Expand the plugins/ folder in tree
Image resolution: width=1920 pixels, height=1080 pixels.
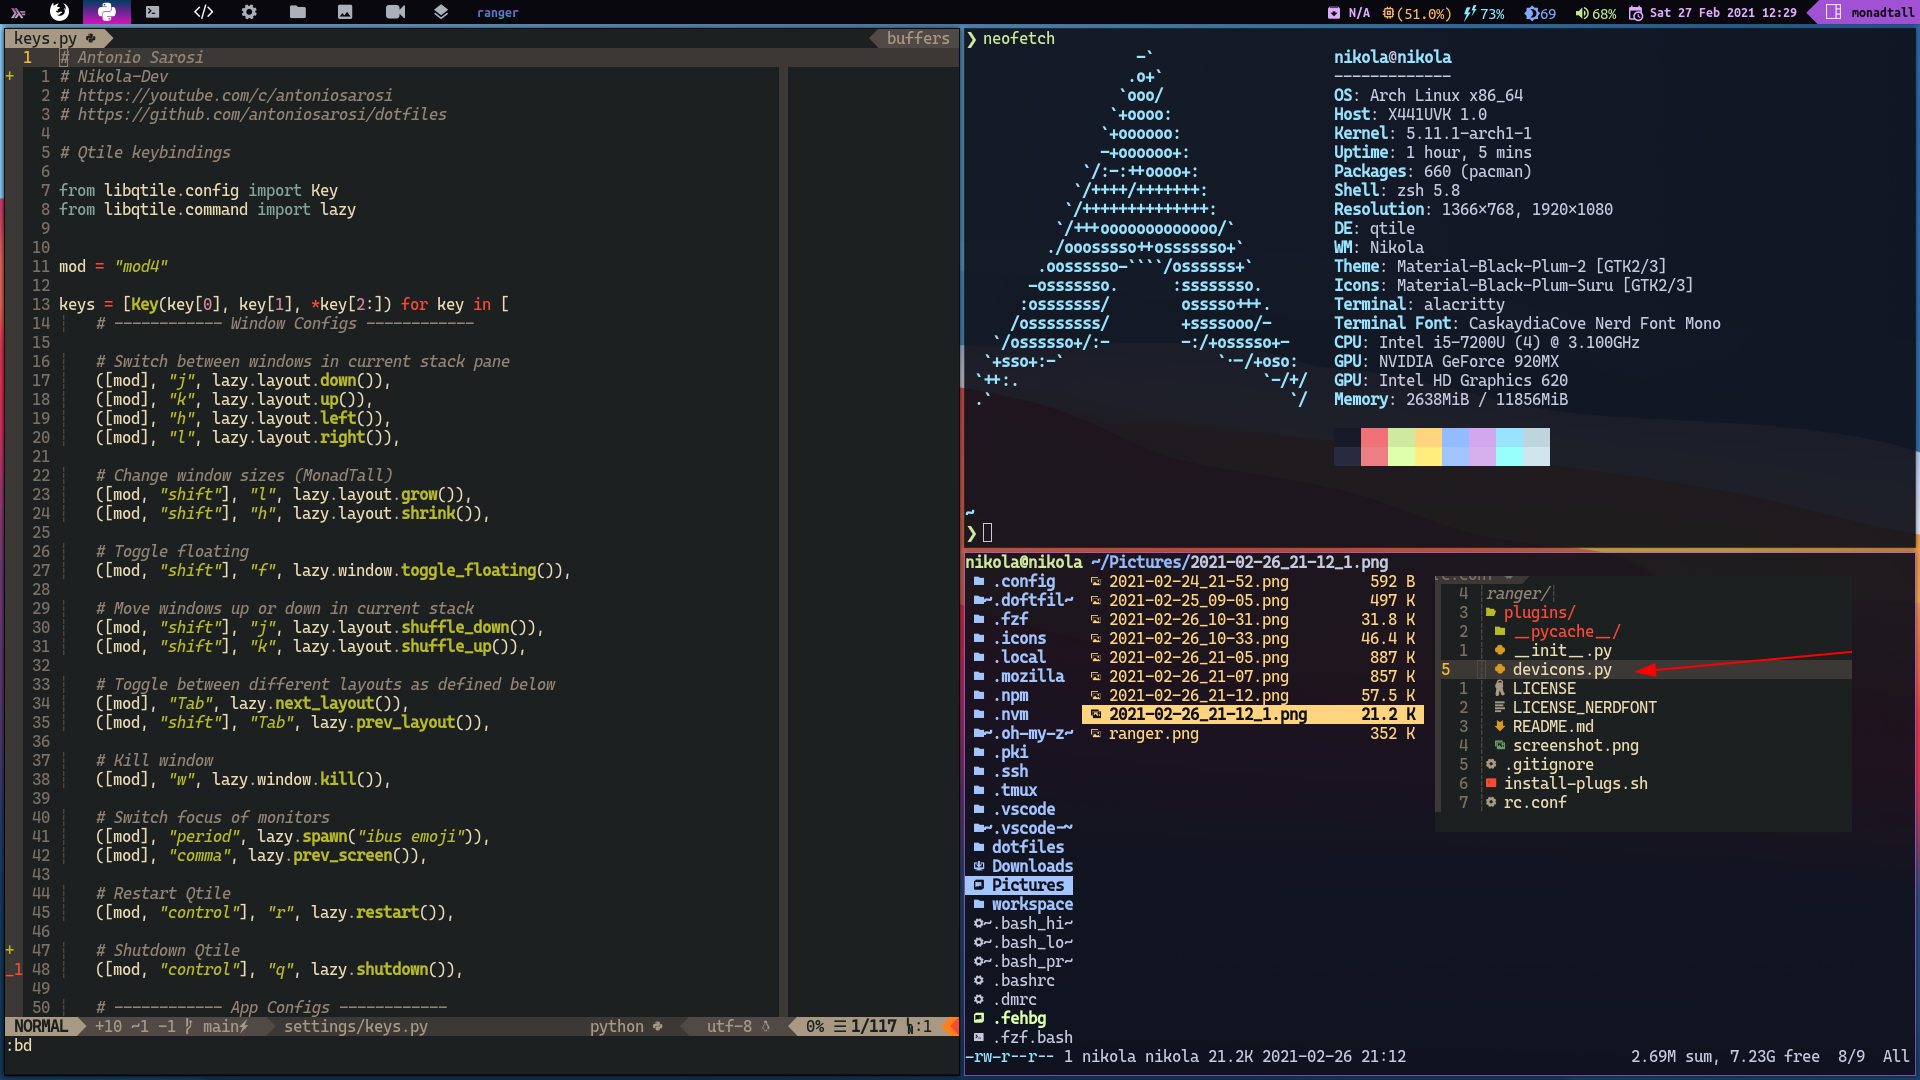tap(1538, 612)
